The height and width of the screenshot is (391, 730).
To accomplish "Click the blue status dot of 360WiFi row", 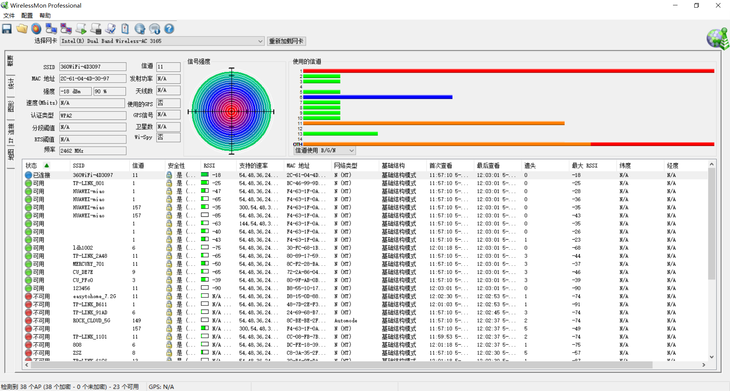I will [x=28, y=175].
